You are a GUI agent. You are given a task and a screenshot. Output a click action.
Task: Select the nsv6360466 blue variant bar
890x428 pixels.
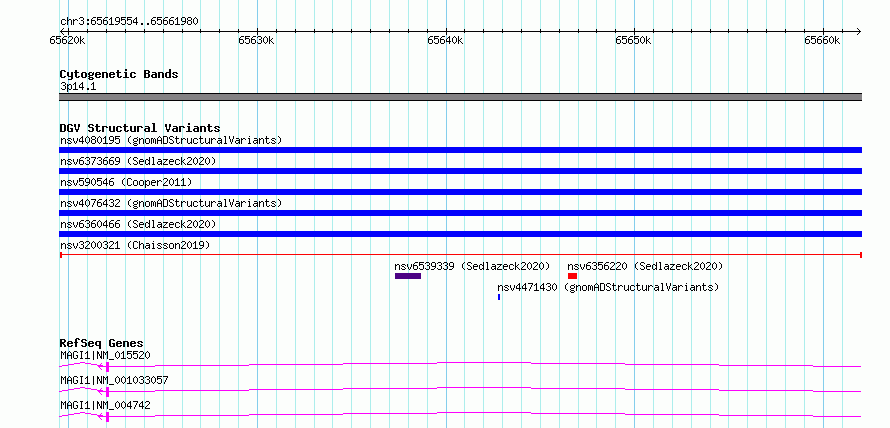click(460, 234)
